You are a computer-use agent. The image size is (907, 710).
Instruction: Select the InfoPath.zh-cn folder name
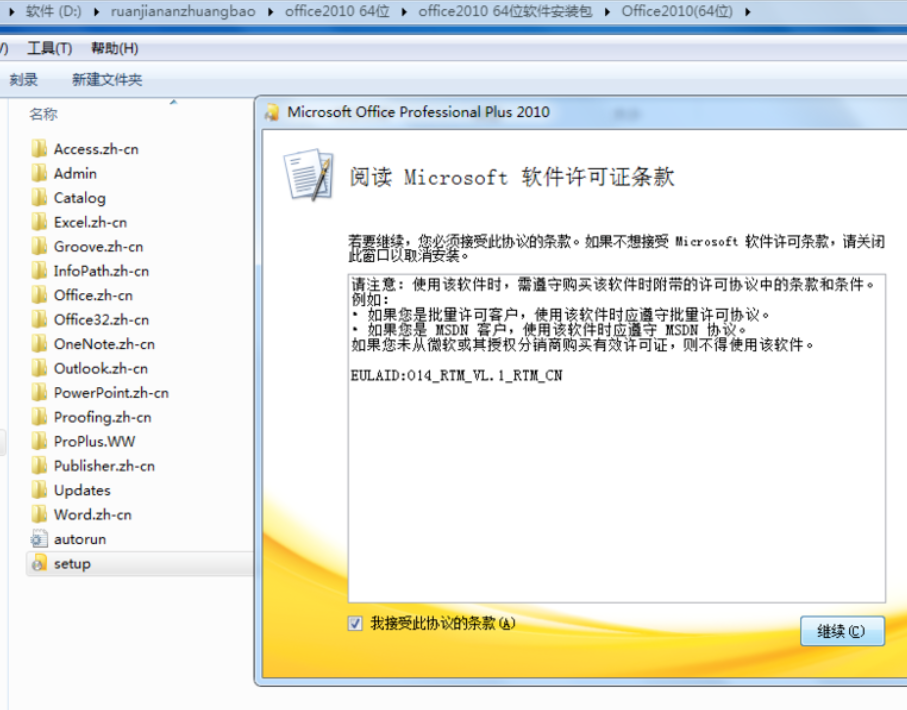coord(101,271)
